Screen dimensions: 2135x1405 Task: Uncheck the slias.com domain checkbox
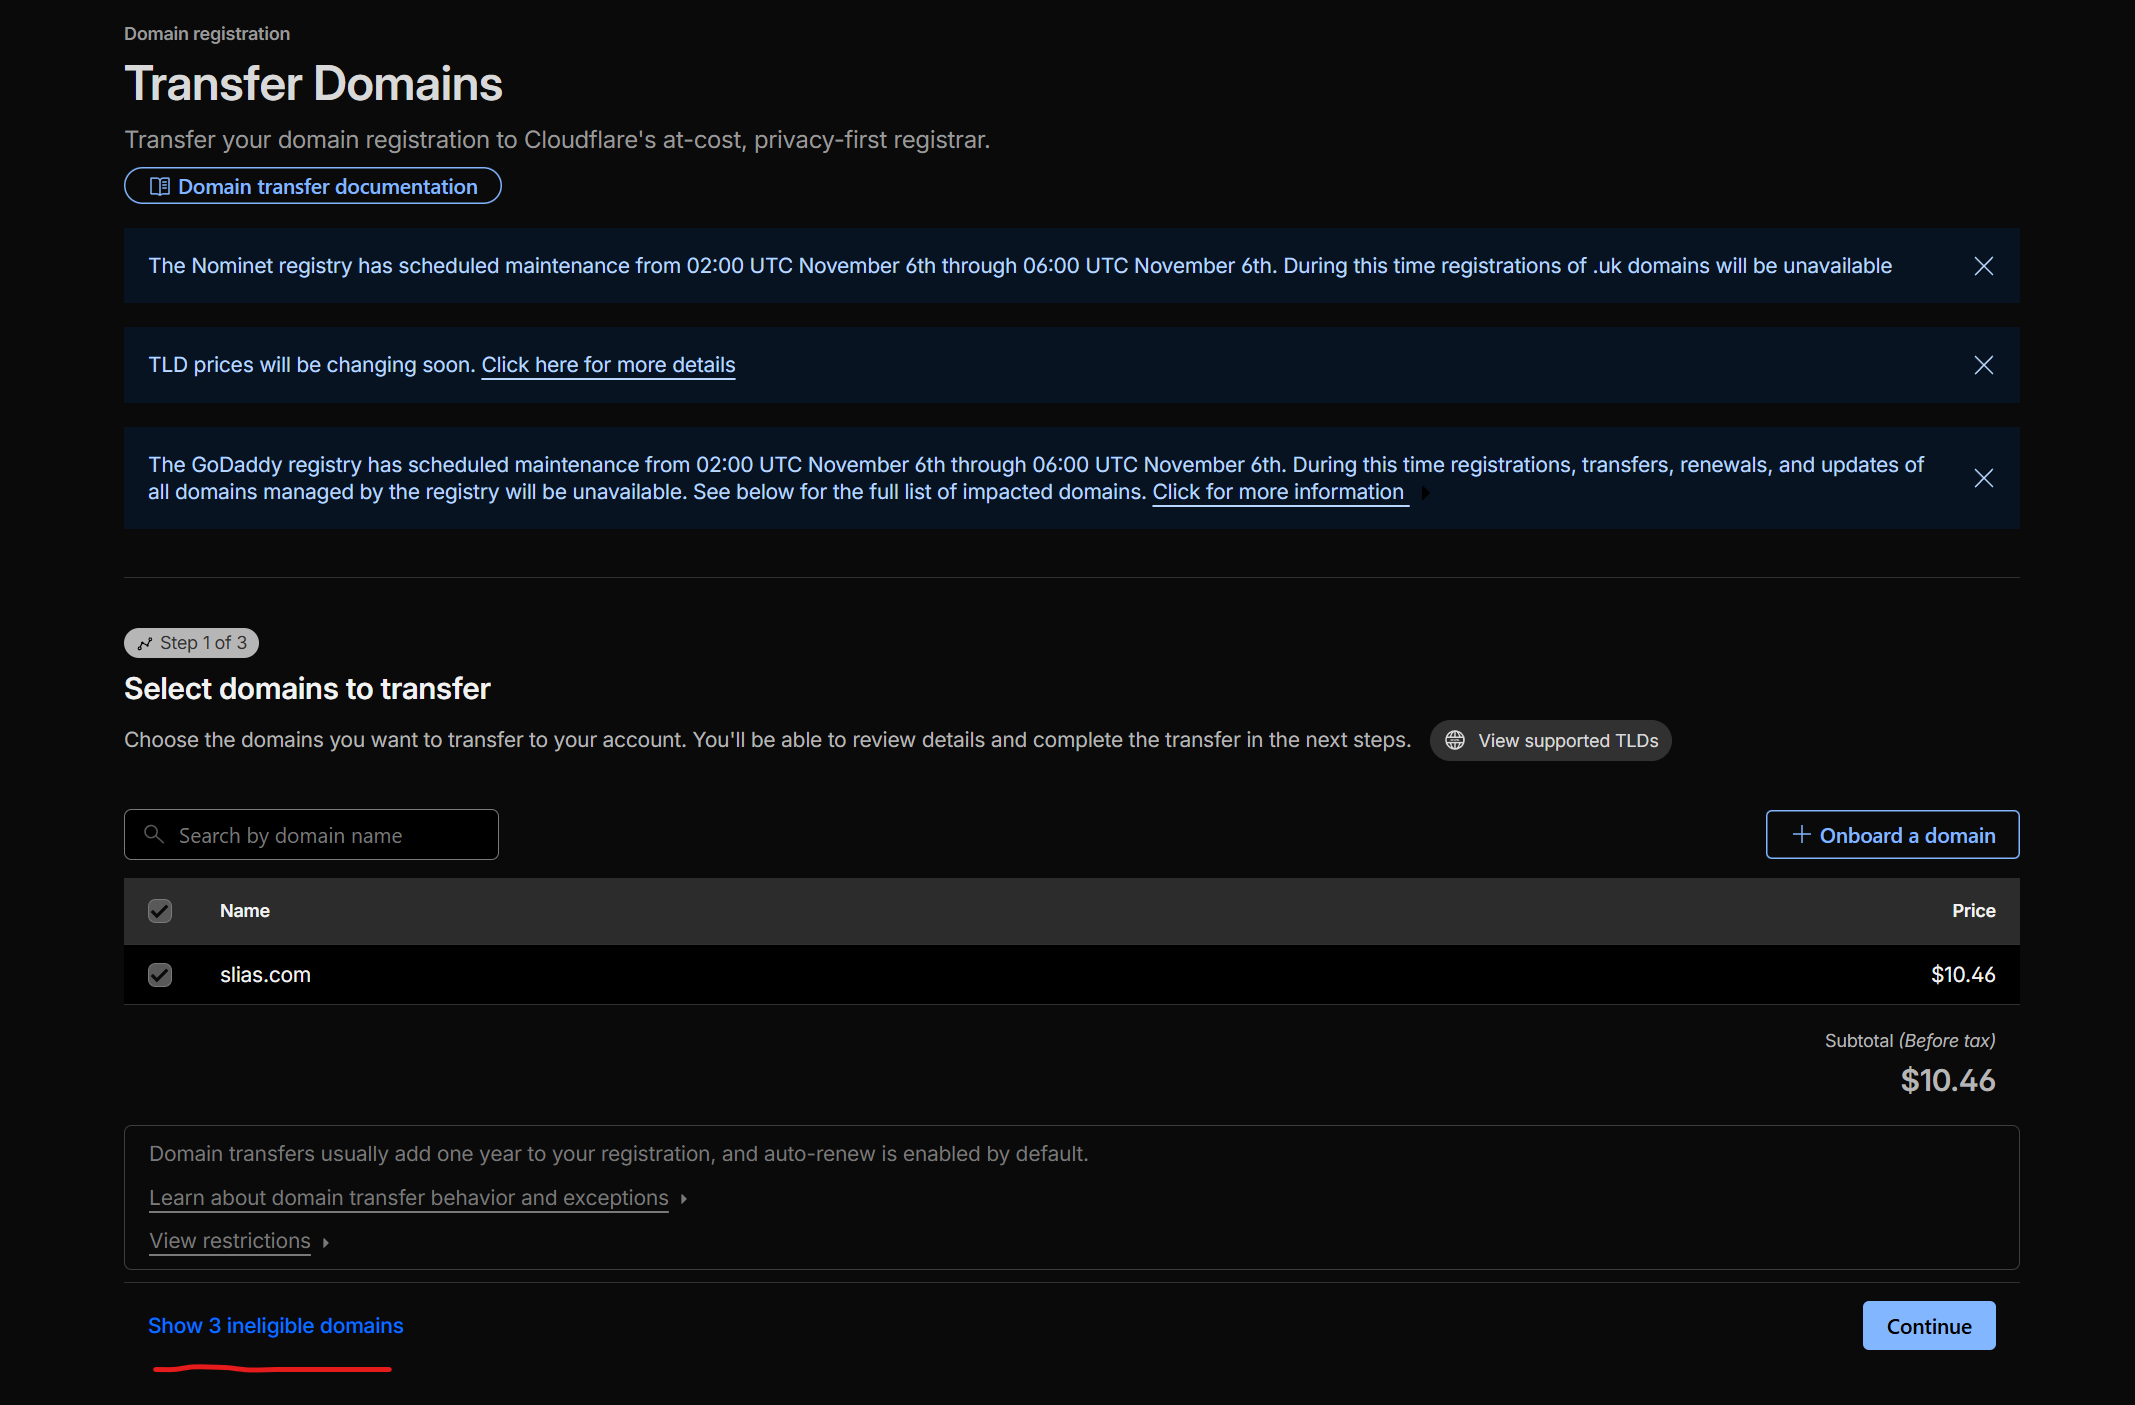point(160,975)
